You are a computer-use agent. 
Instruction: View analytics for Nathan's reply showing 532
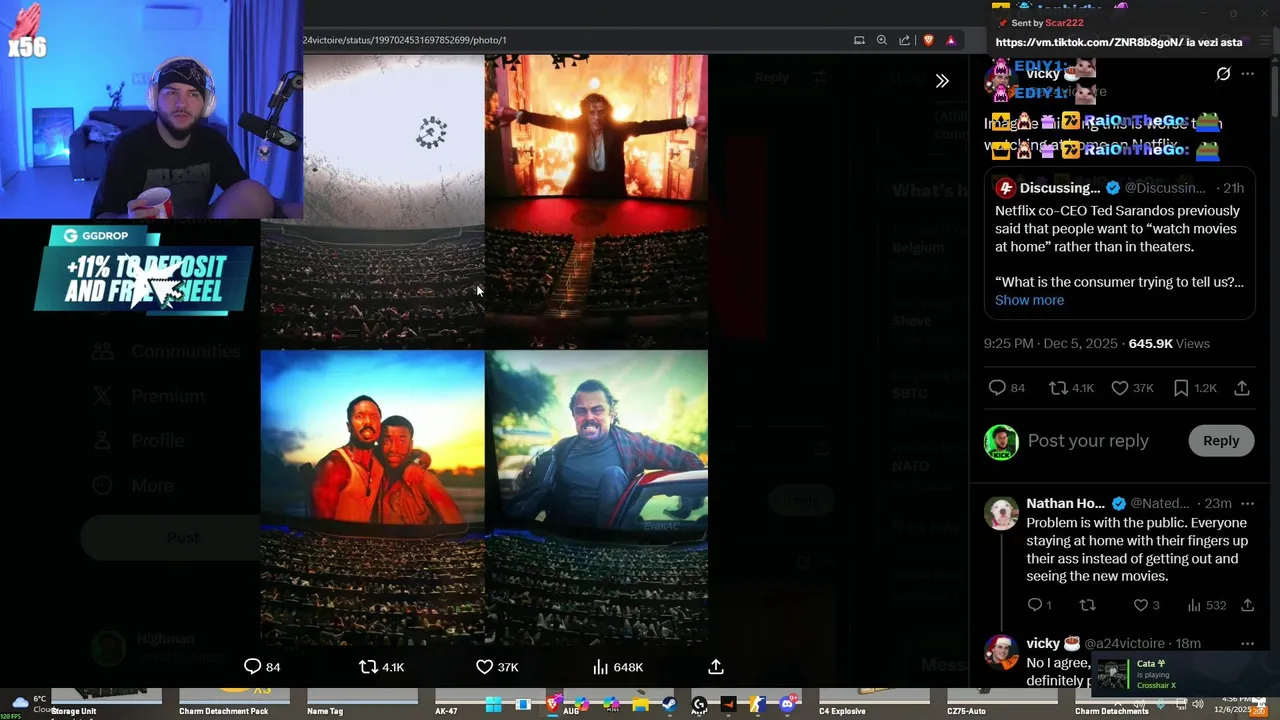(x=1194, y=605)
